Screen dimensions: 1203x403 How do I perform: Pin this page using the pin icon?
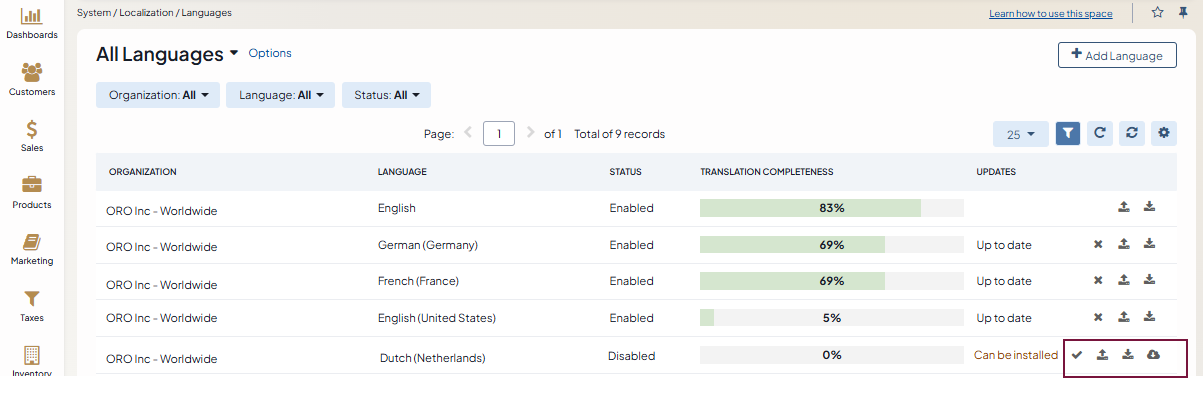(x=1183, y=13)
